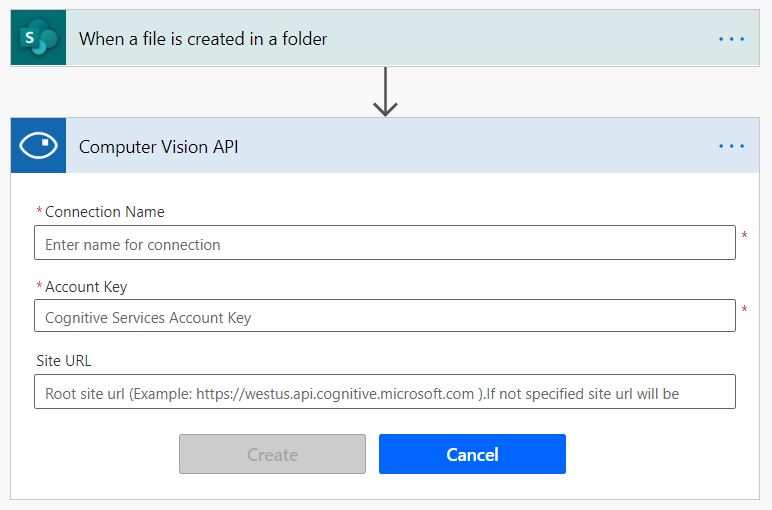Collapse the Computer Vision API step by its title
The height and width of the screenshot is (510, 772).
click(x=158, y=147)
